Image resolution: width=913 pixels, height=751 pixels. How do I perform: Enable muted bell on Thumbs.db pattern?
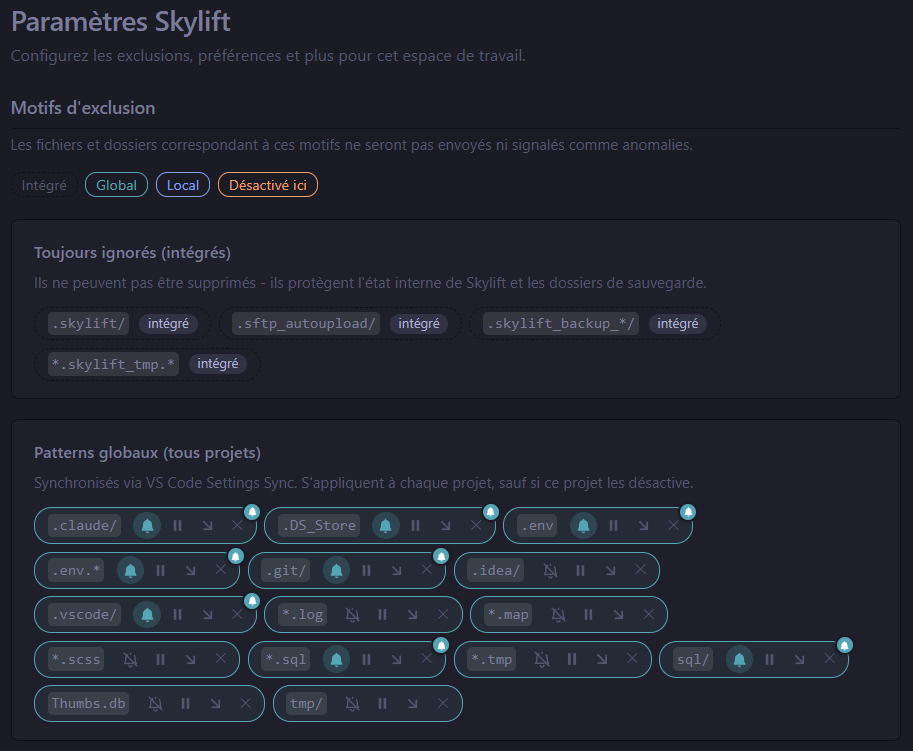pyautogui.click(x=155, y=704)
